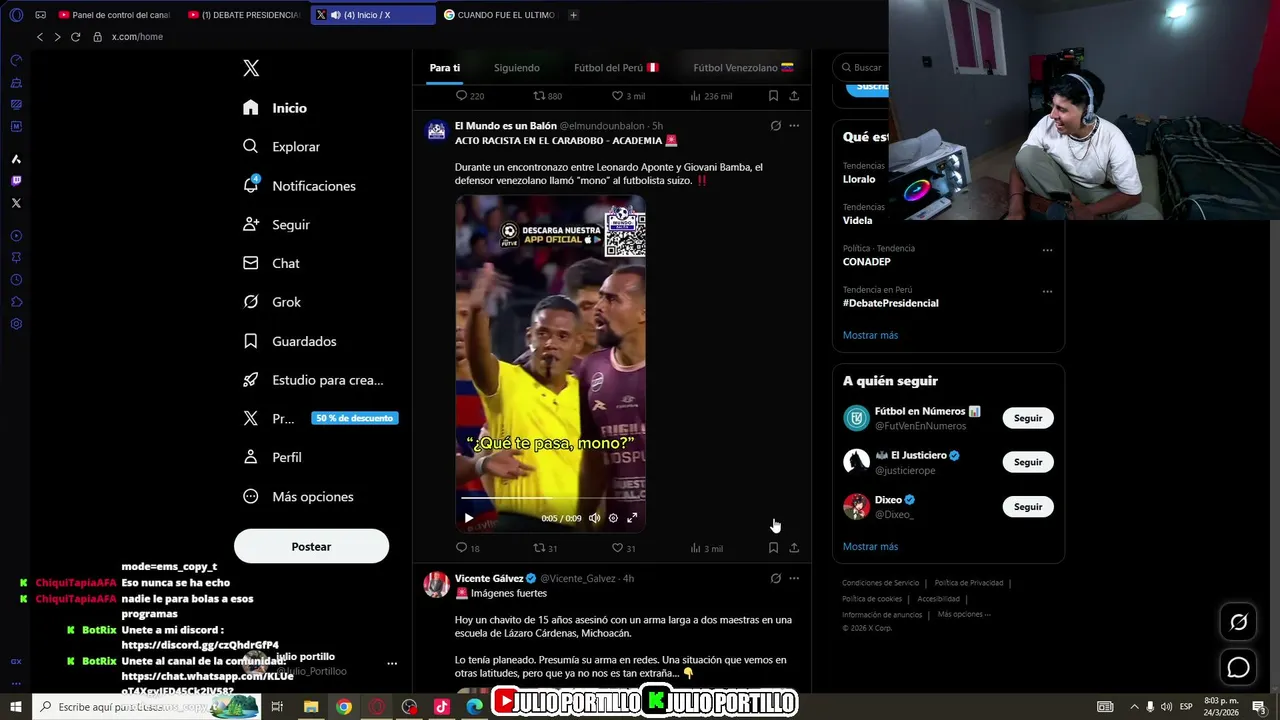Repost El Mundo es un Balón post (31)
The image size is (1280, 720).
pyautogui.click(x=545, y=548)
